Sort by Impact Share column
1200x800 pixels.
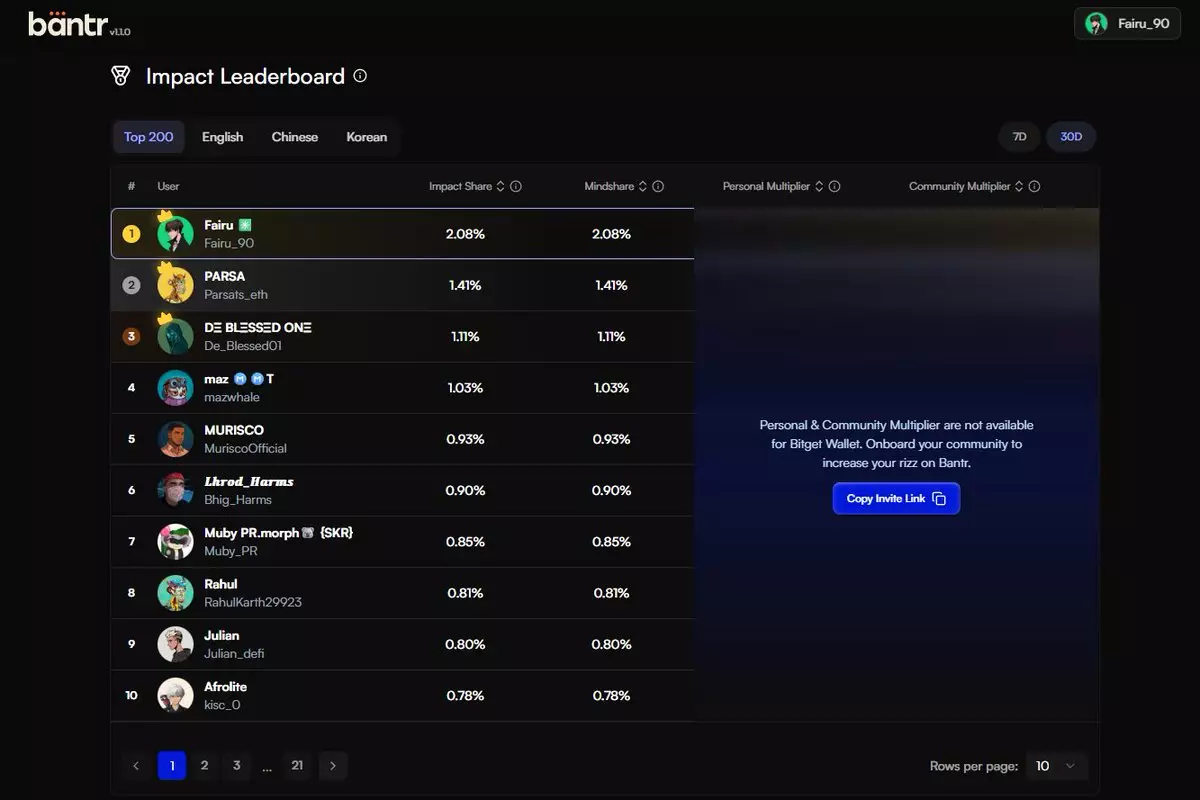click(x=461, y=187)
